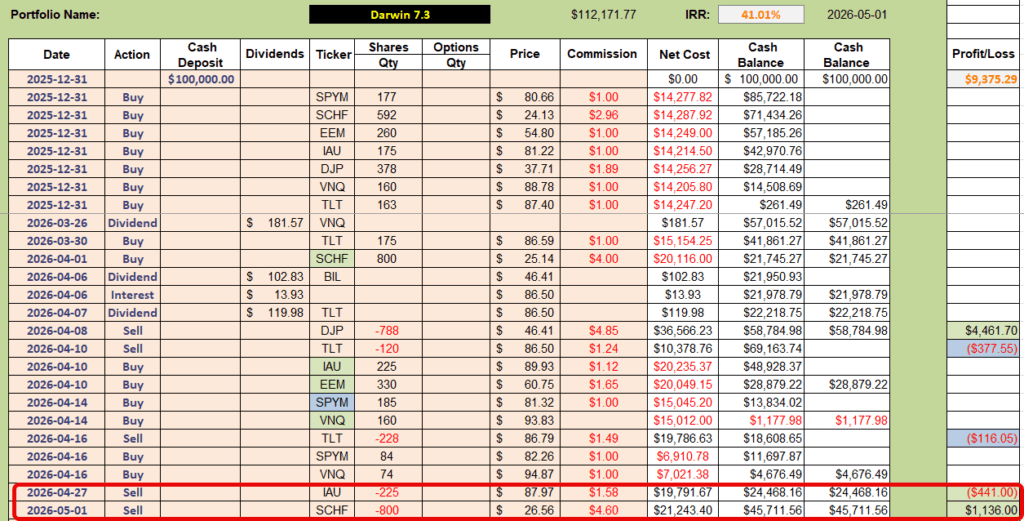
Task: Click the IAU ticker with 175 shares
Action: pos(332,151)
